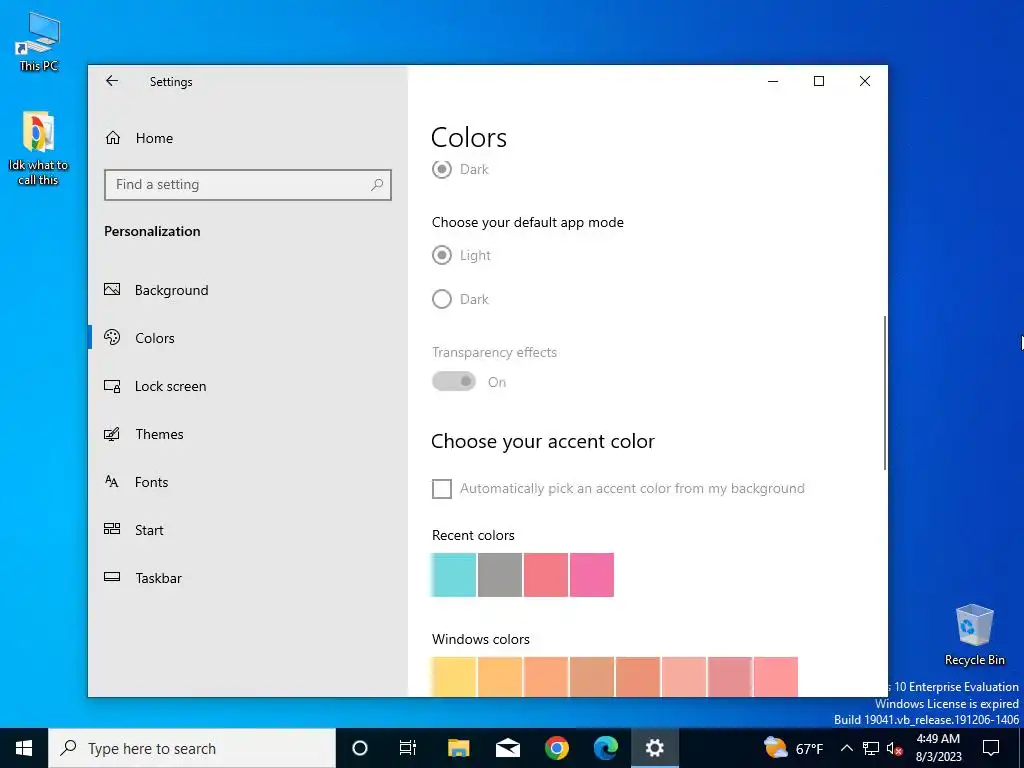Click the network icon in system tray
This screenshot has height=768, width=1024.
(x=871, y=748)
